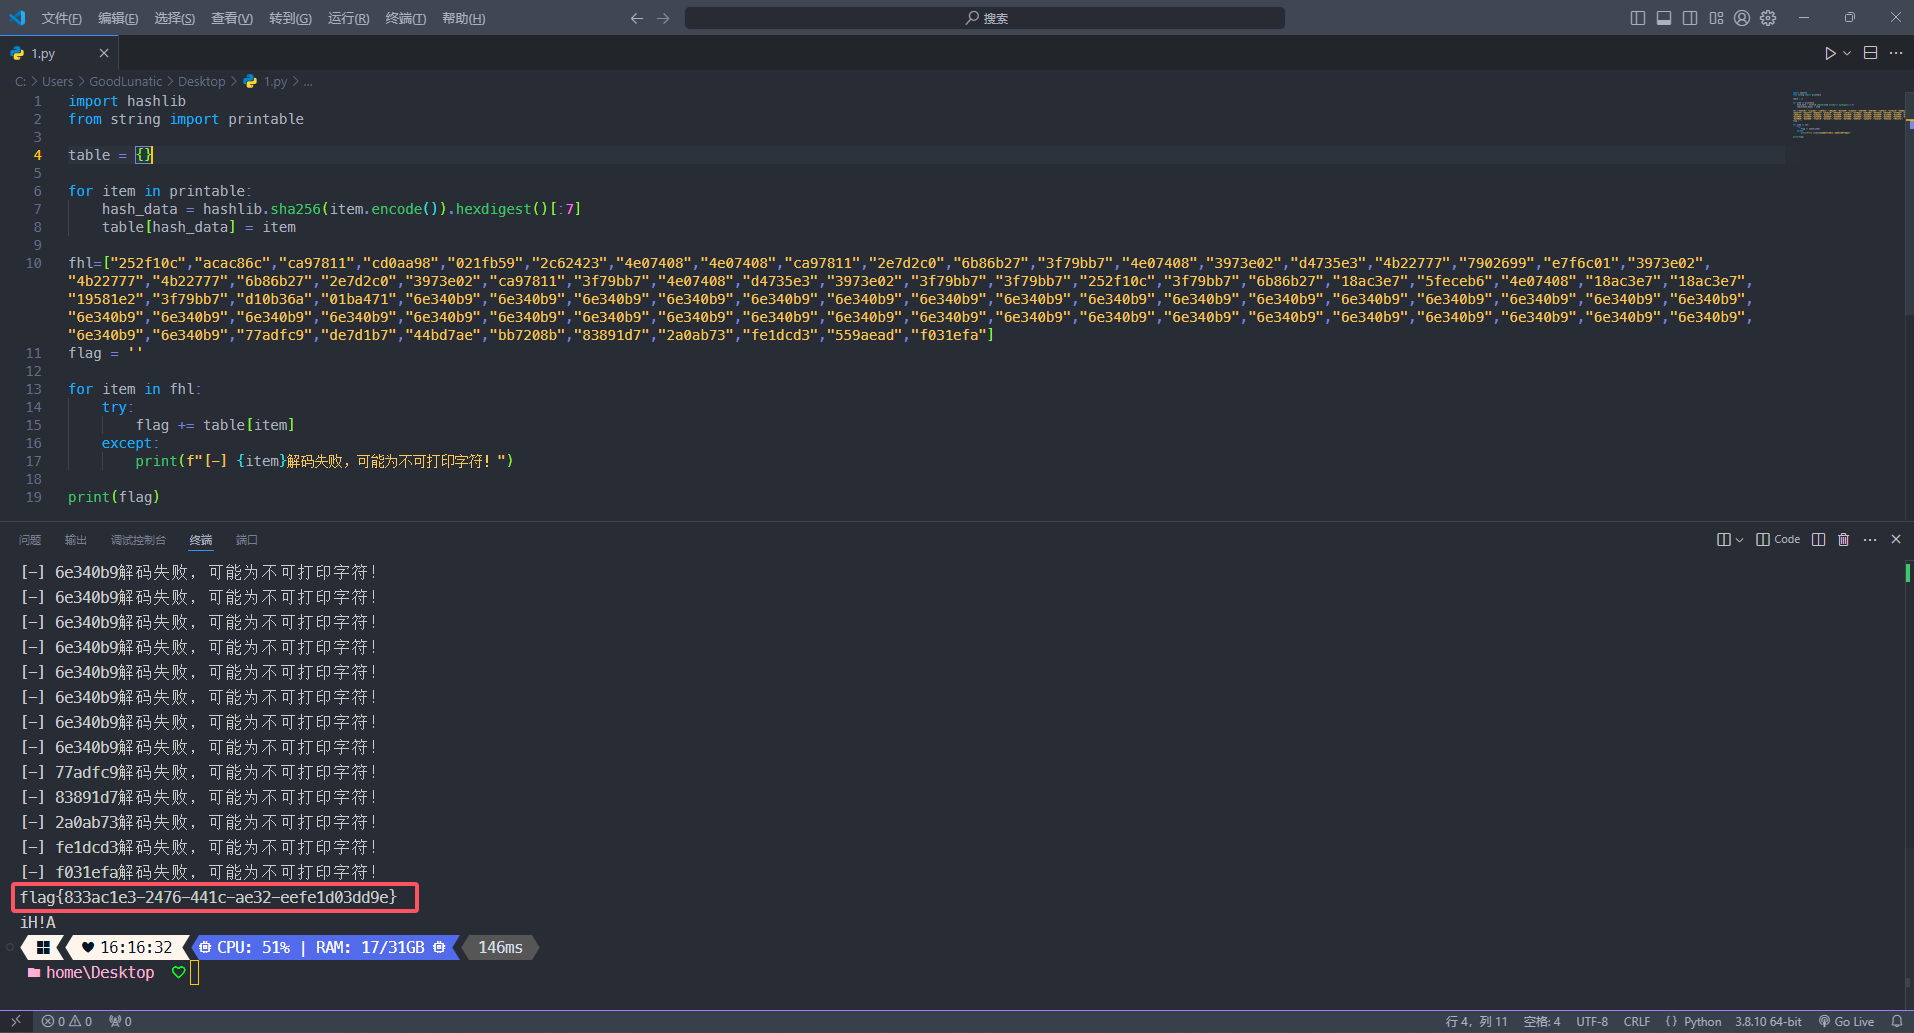
Task: Click the terminal scrollbar marker
Action: [1908, 573]
